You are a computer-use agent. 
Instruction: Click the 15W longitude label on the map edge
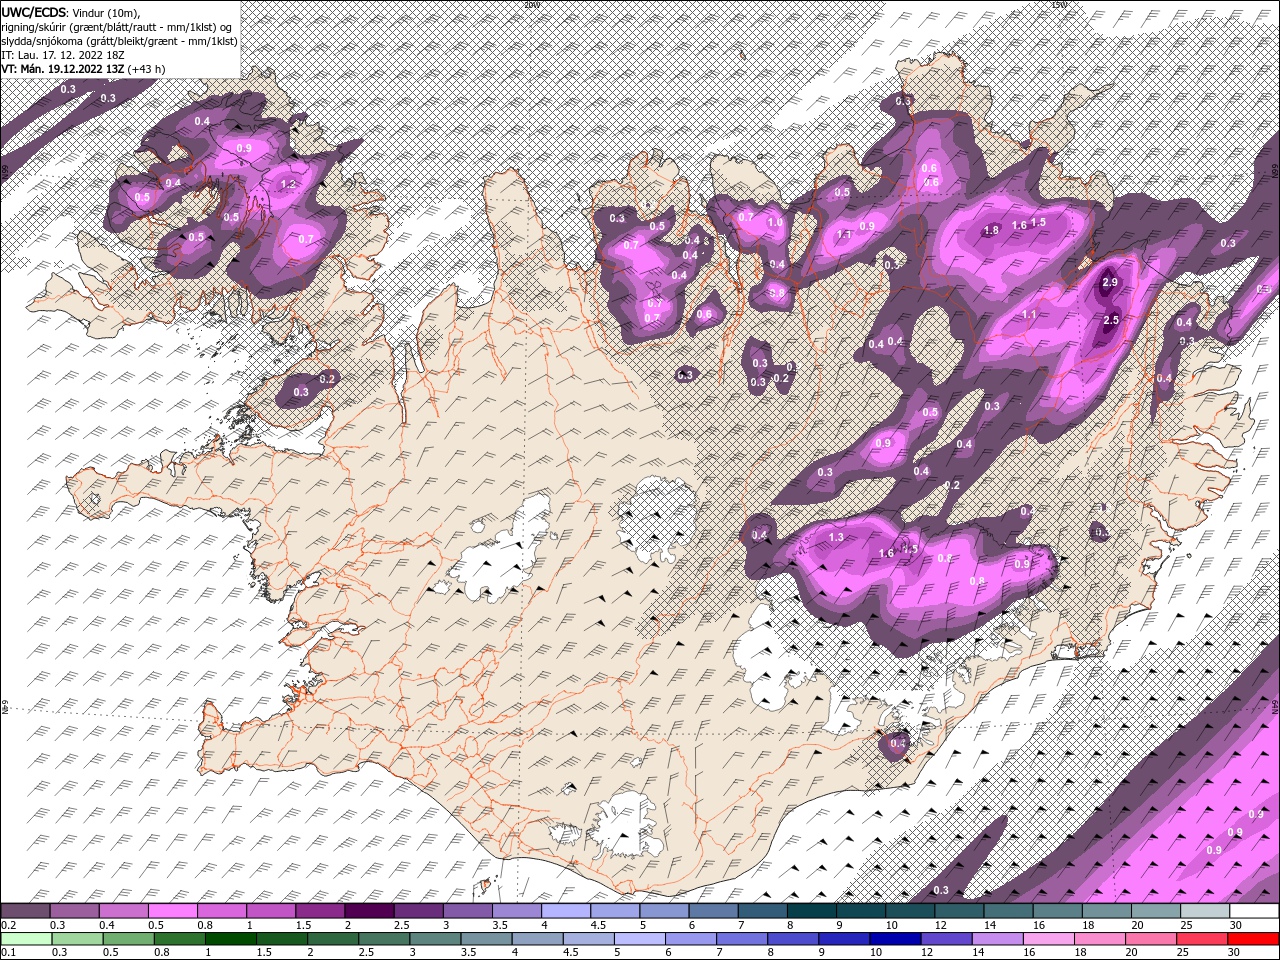(x=1060, y=4)
